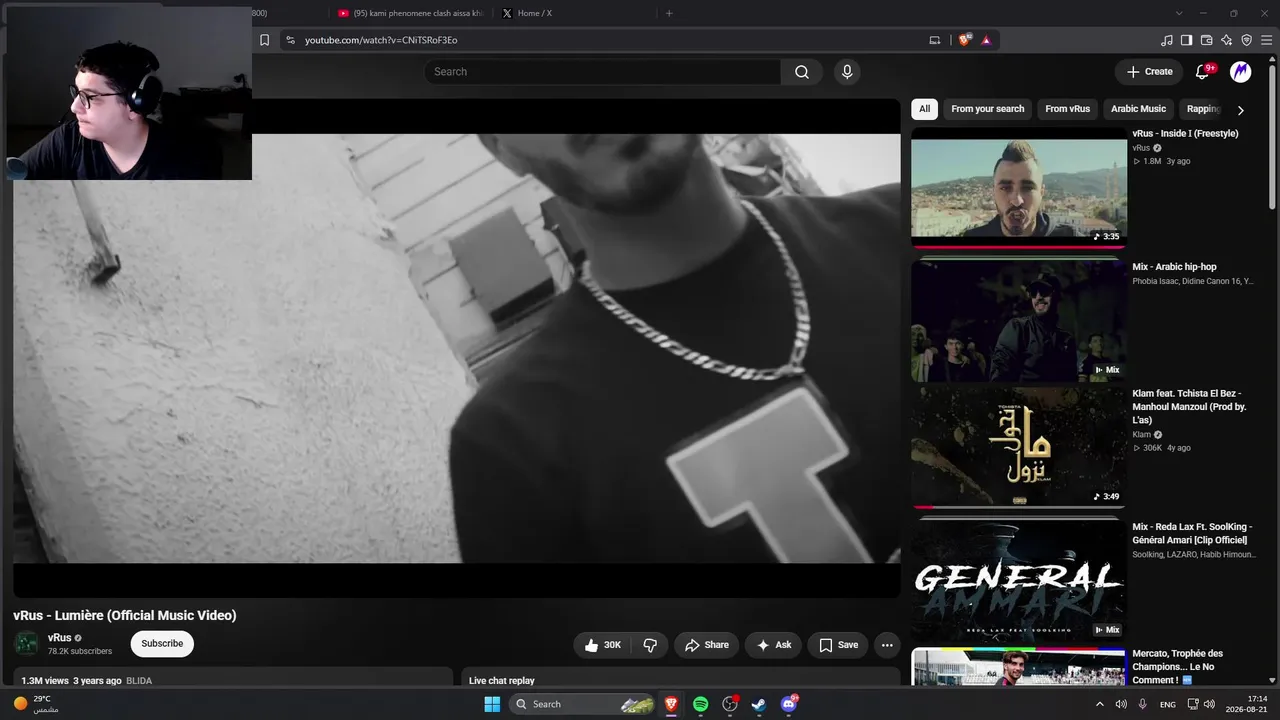Open YouTube notifications bell

[x=1203, y=72]
